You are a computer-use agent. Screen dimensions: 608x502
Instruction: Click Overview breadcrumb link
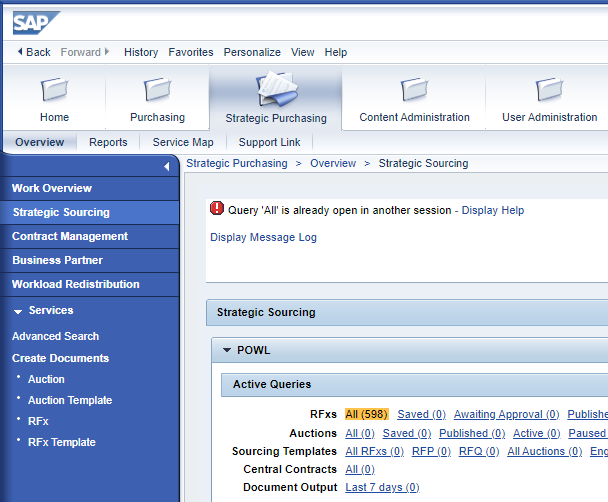click(333, 163)
